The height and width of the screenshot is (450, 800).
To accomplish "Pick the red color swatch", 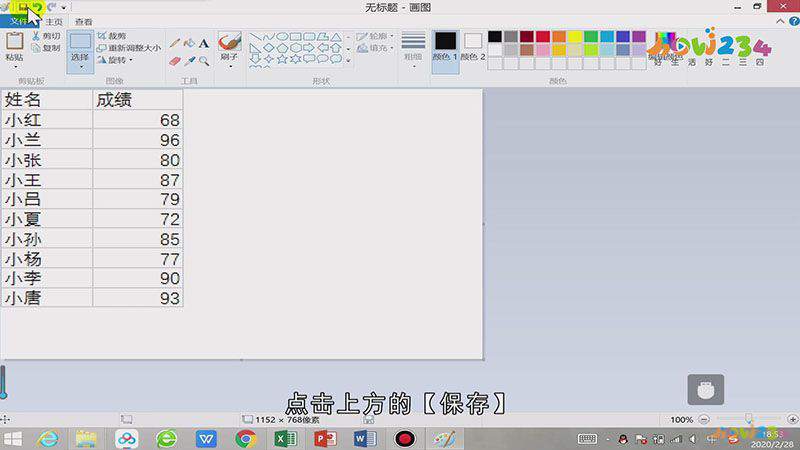I will (543, 36).
